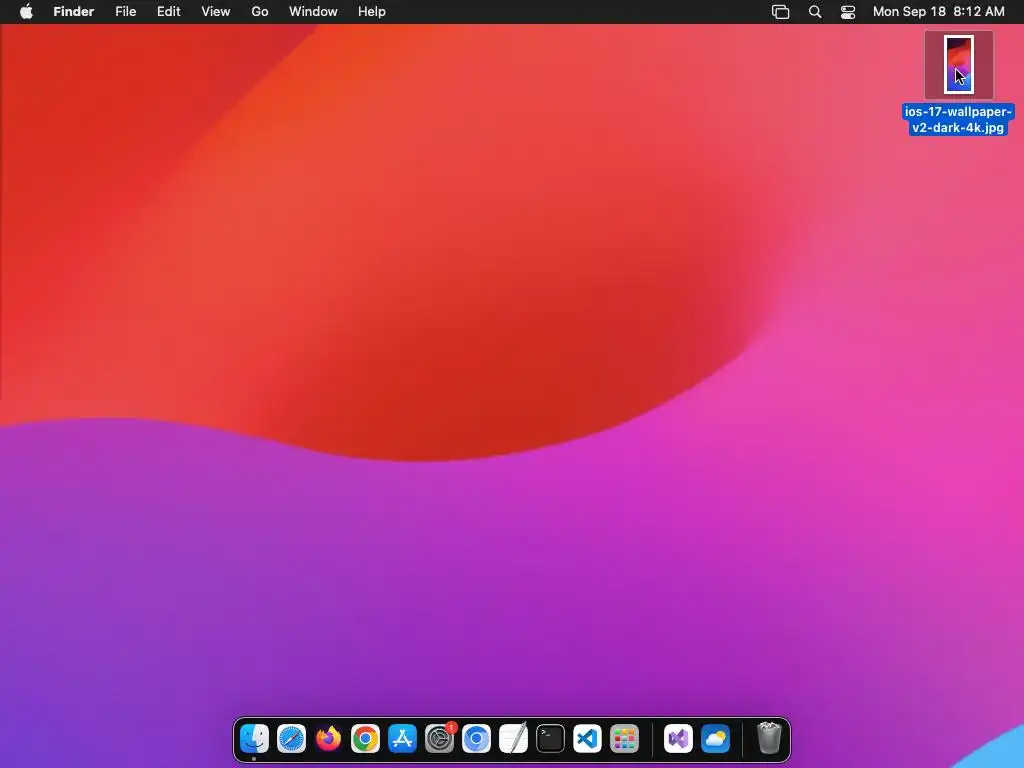1024x768 pixels.
Task: Open the File menu
Action: (125, 12)
